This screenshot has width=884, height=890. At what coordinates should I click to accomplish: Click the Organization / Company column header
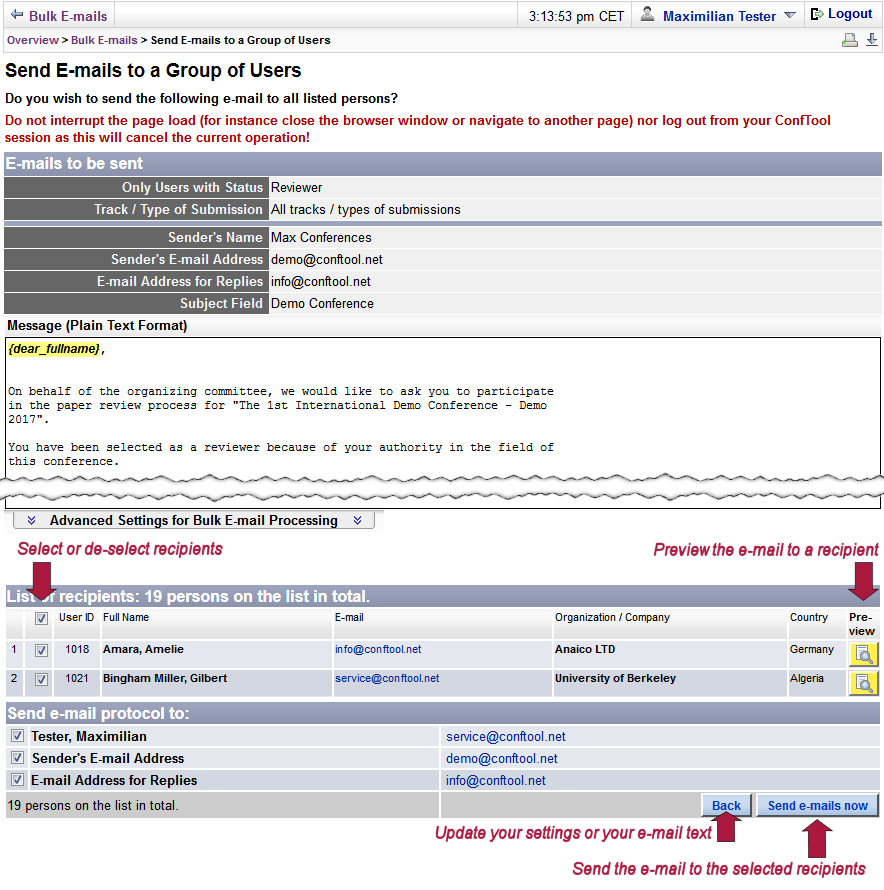(x=613, y=618)
